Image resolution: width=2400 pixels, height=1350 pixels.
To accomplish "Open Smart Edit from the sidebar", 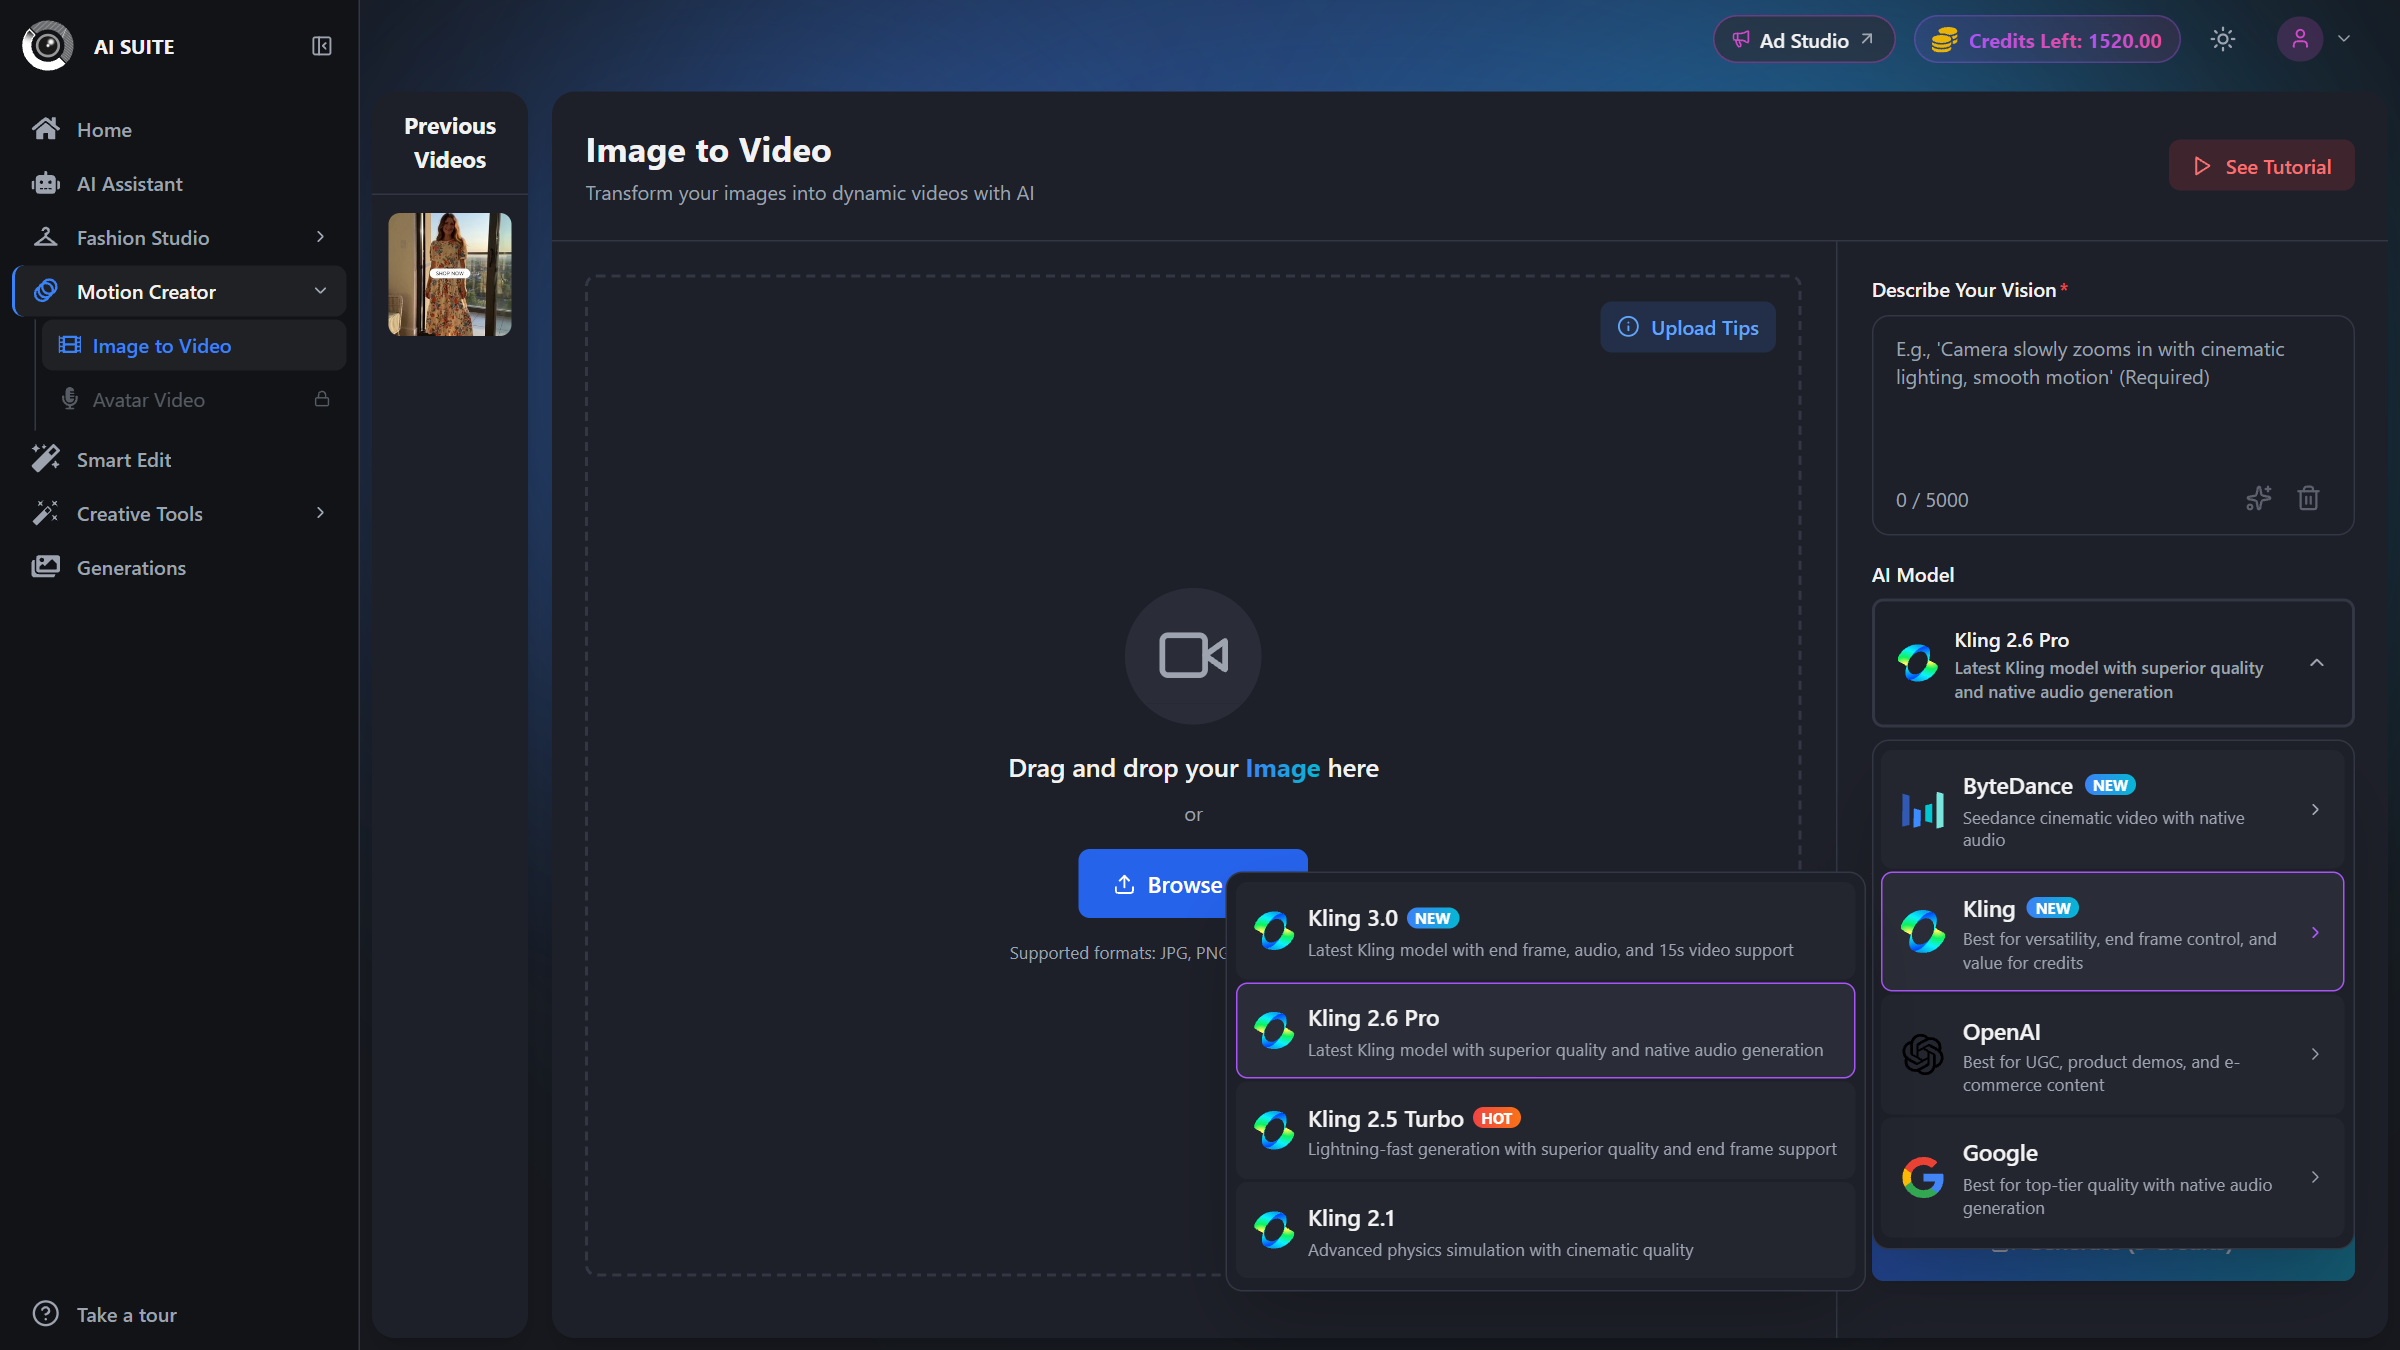I will pos(180,459).
